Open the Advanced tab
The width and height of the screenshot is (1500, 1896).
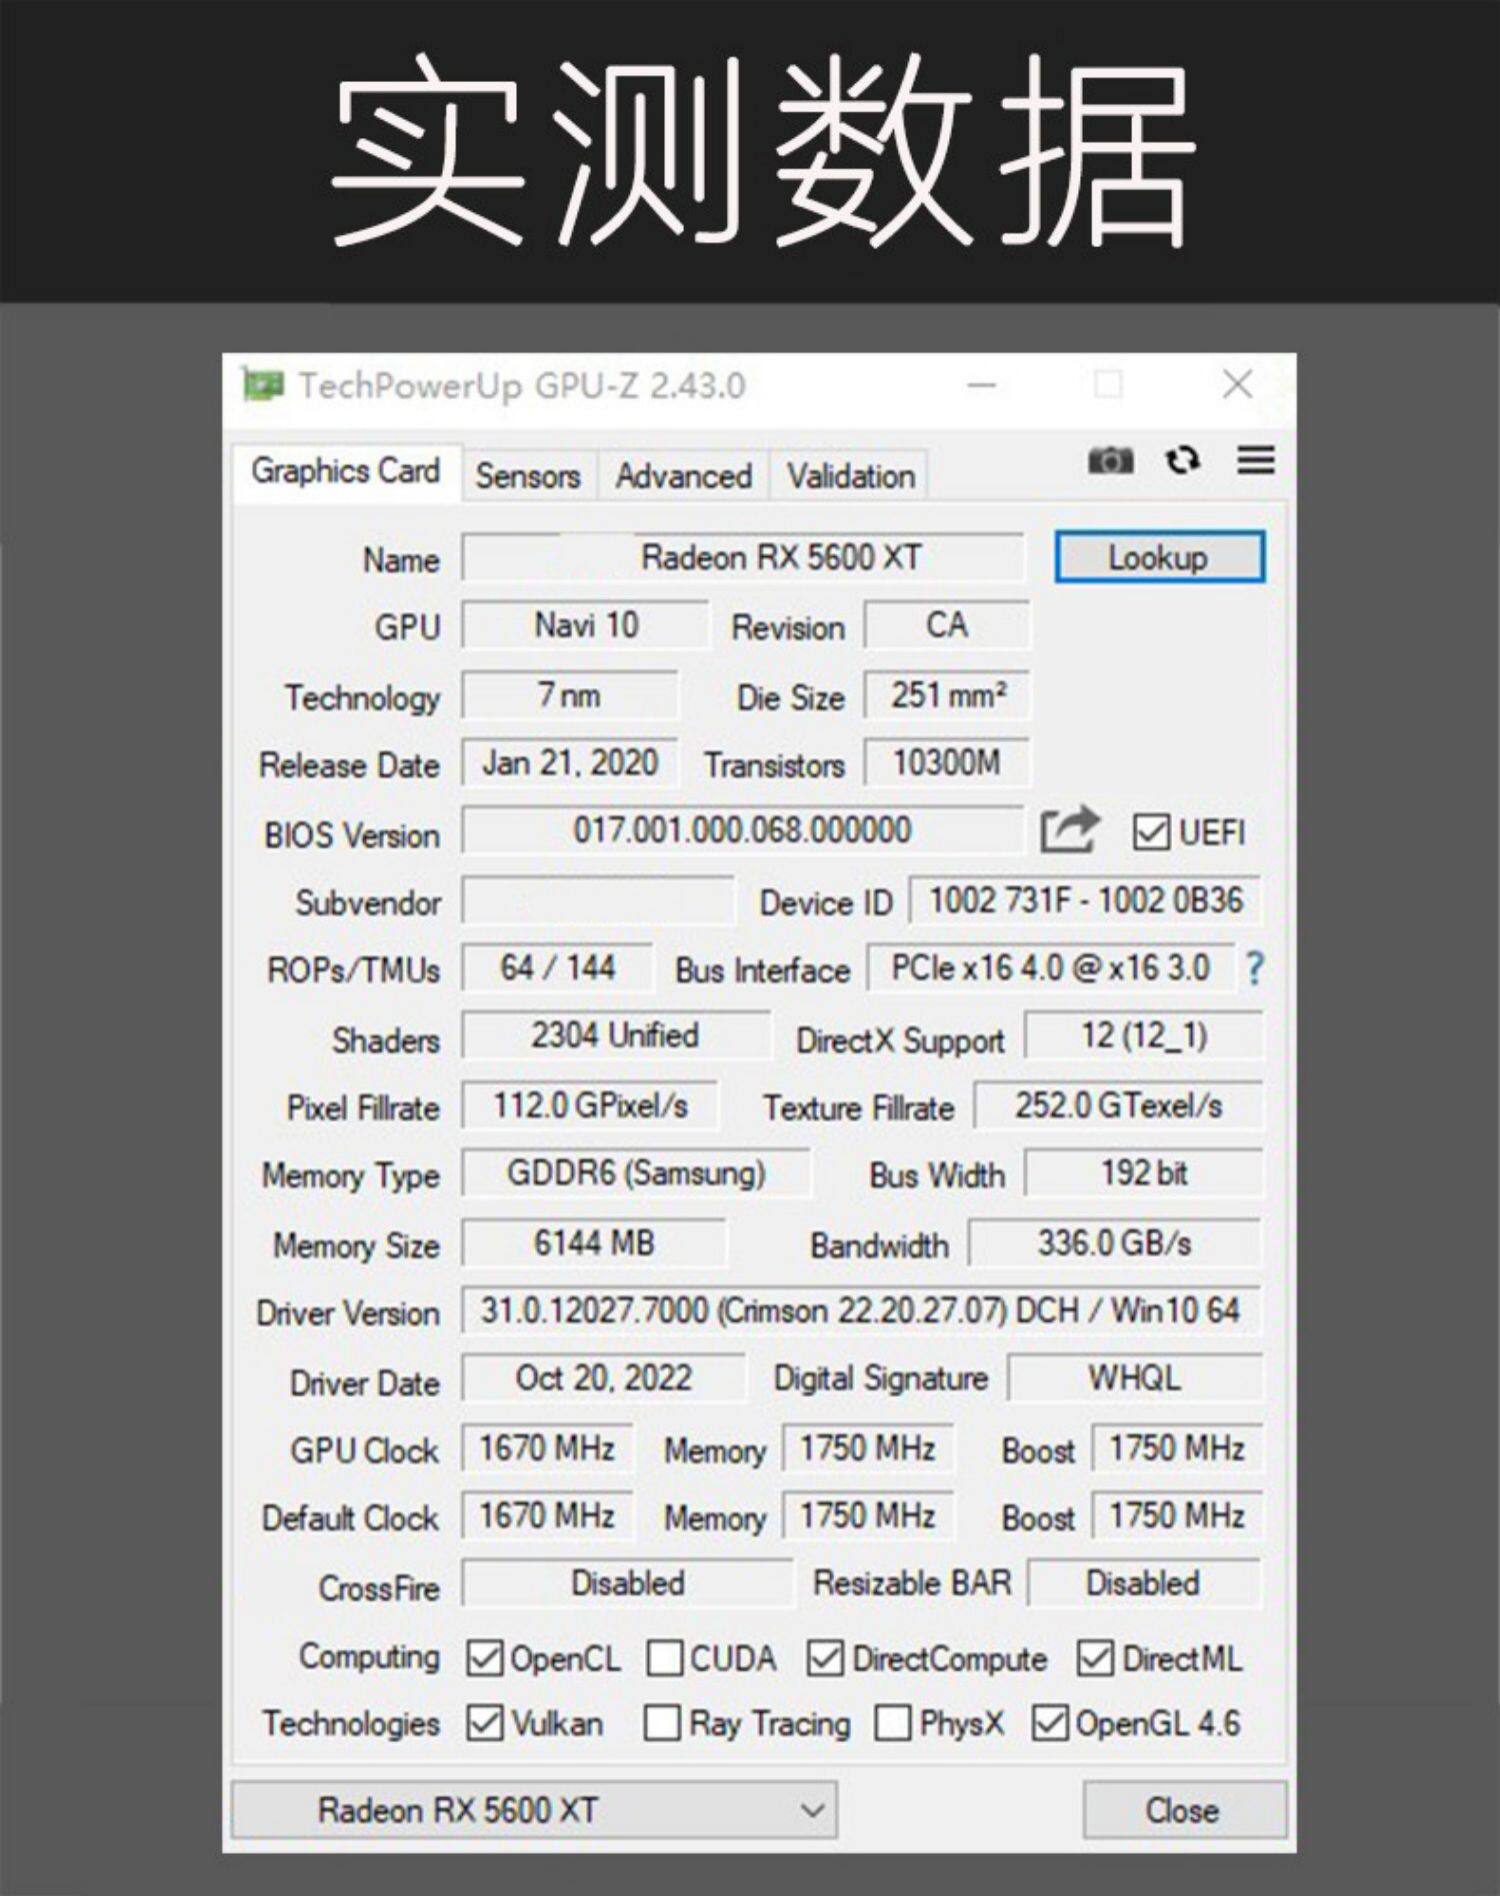[684, 476]
